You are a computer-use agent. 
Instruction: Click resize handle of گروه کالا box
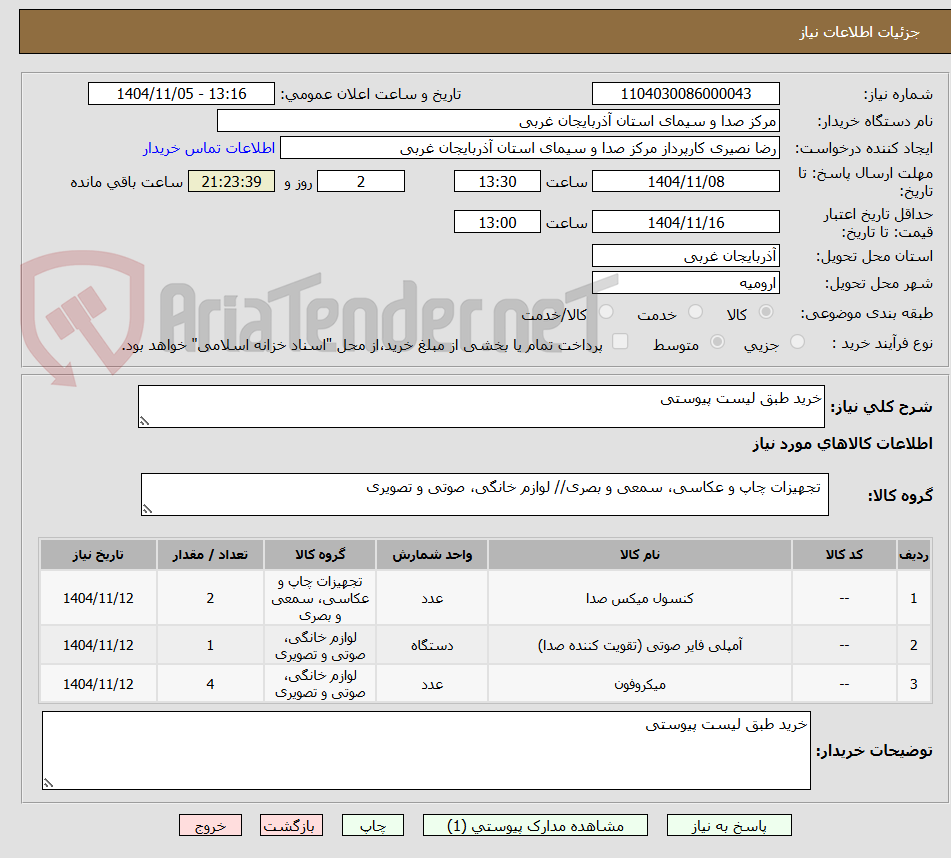[x=147, y=509]
